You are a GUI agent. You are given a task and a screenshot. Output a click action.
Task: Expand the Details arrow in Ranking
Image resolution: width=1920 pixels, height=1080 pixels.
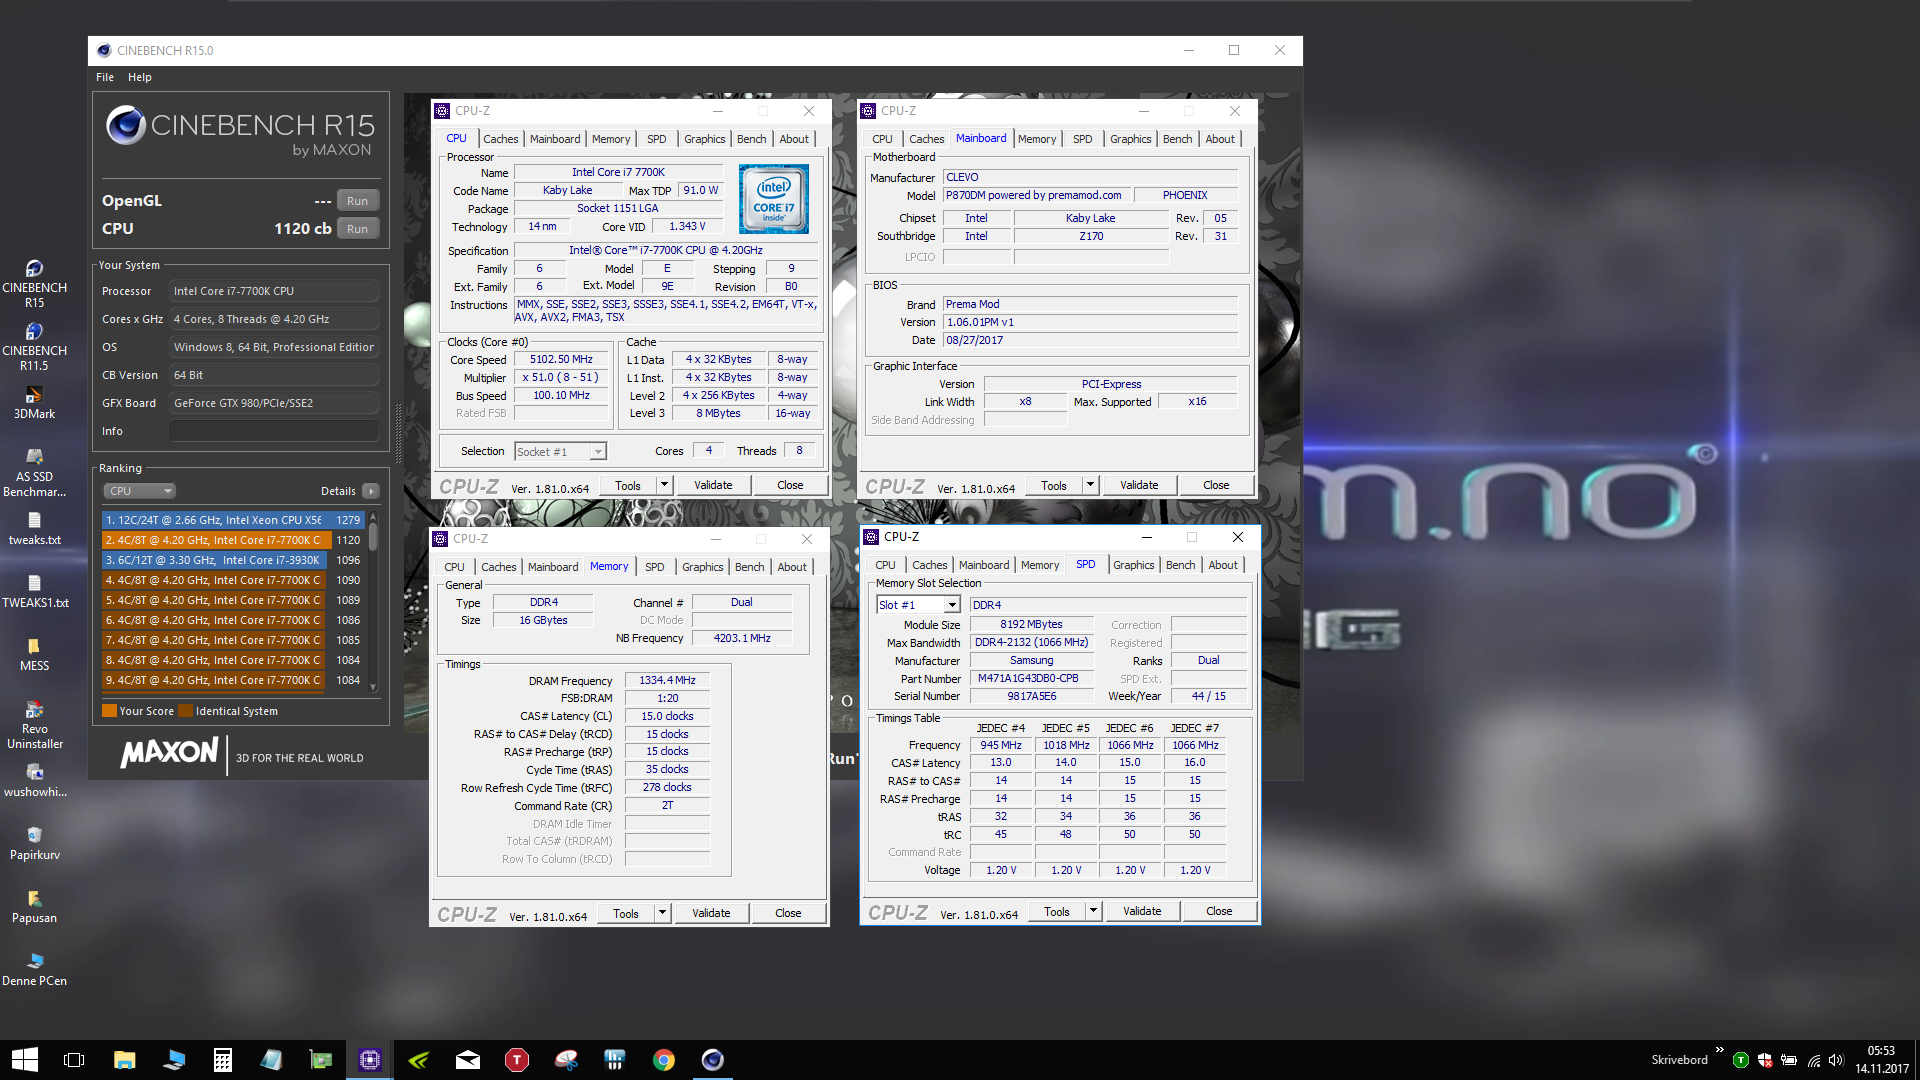[371, 491]
